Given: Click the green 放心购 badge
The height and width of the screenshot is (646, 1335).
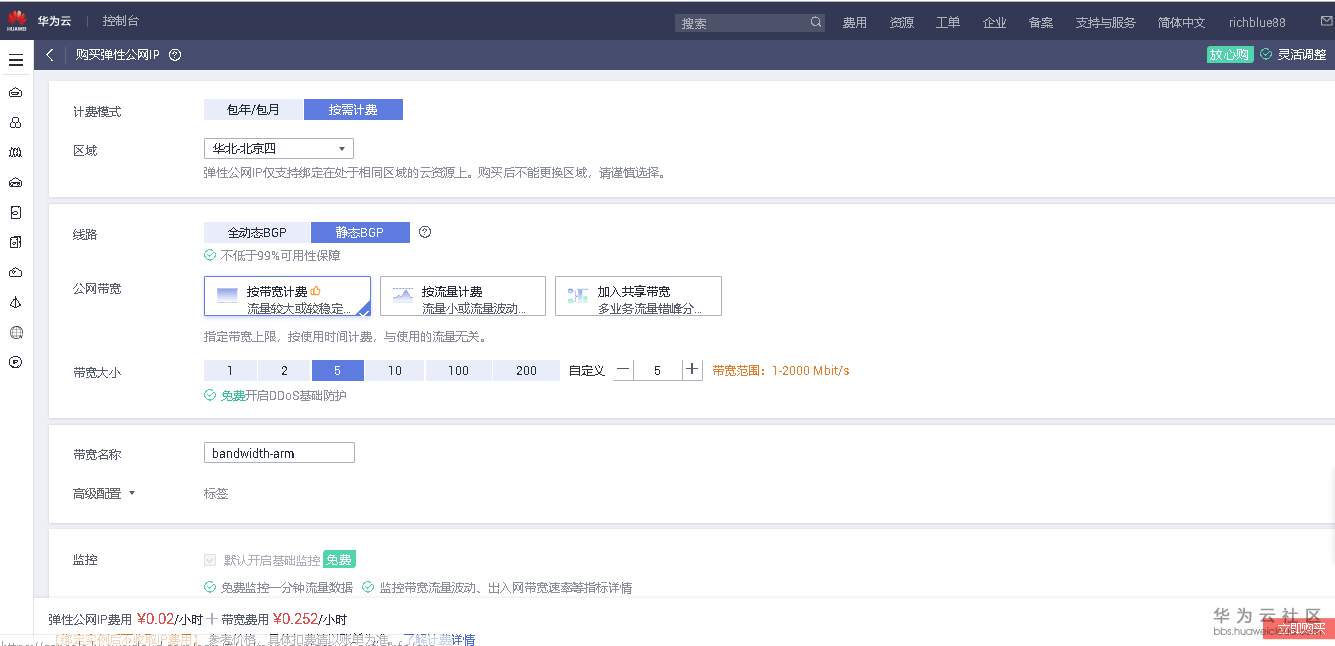Looking at the screenshot, I should click(x=1230, y=55).
